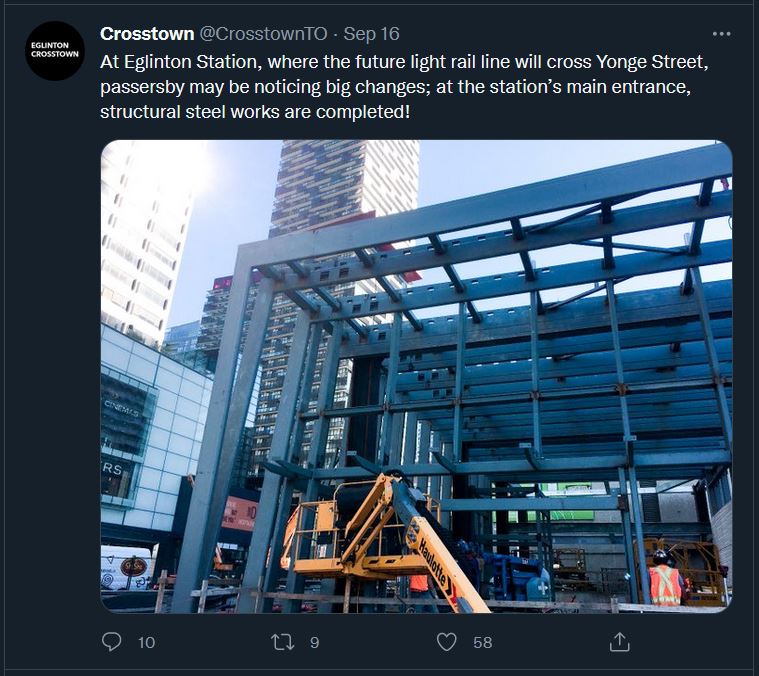Click the words 'Yonge Street' in tweet
Image resolution: width=759 pixels, height=676 pixels.
point(652,62)
